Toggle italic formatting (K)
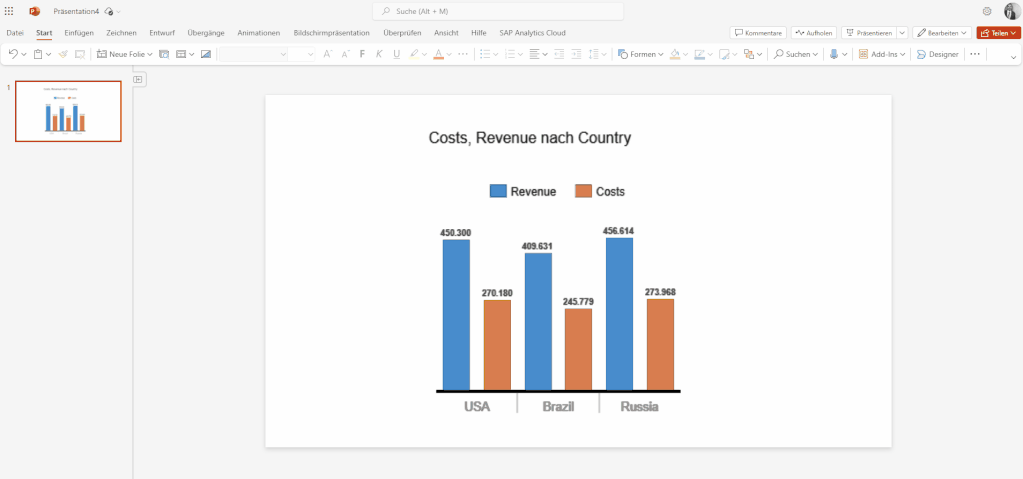Viewport: 1023px width, 479px height. tap(379, 54)
